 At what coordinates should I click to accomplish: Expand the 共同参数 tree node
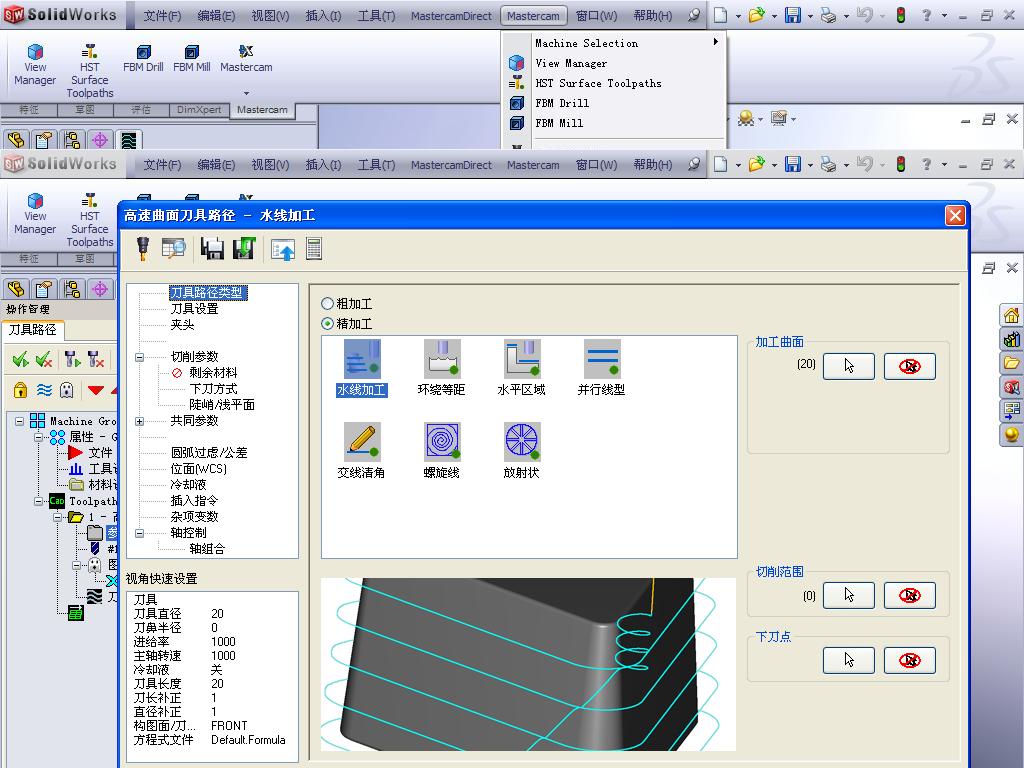(139, 421)
